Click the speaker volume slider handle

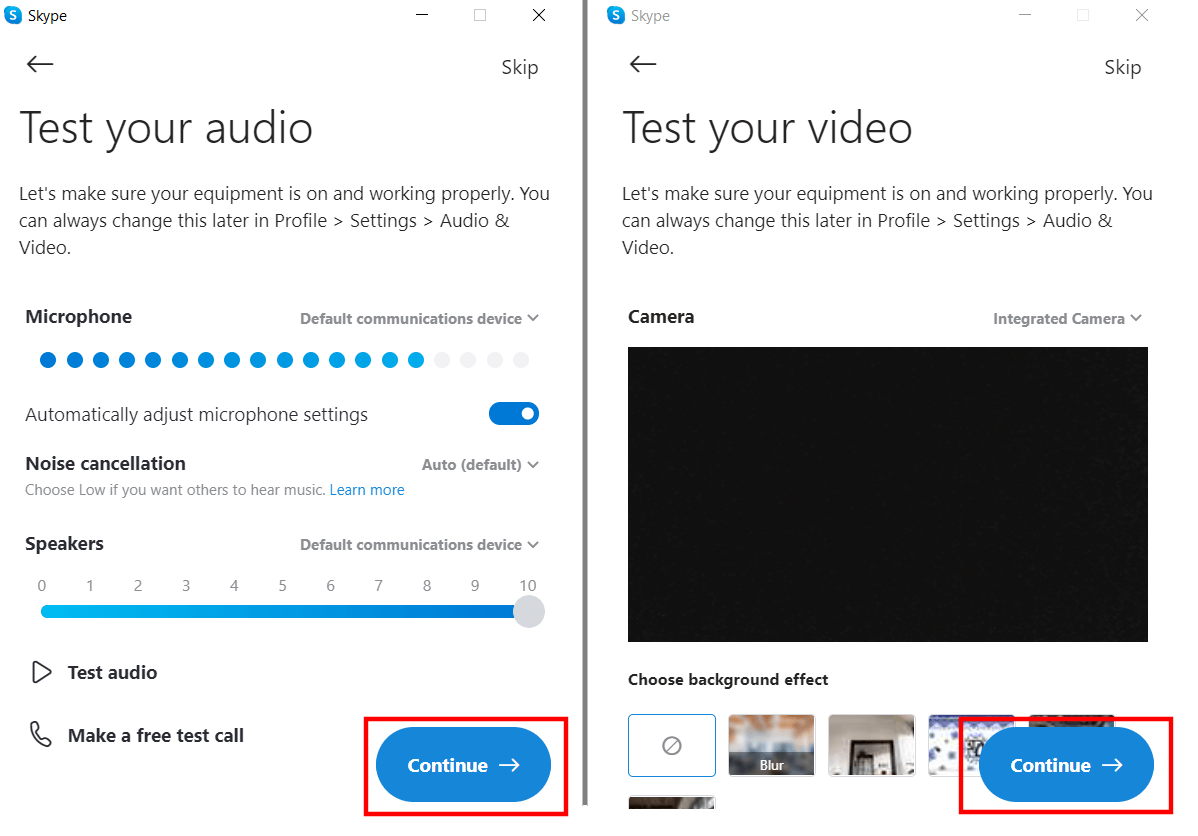coord(529,611)
